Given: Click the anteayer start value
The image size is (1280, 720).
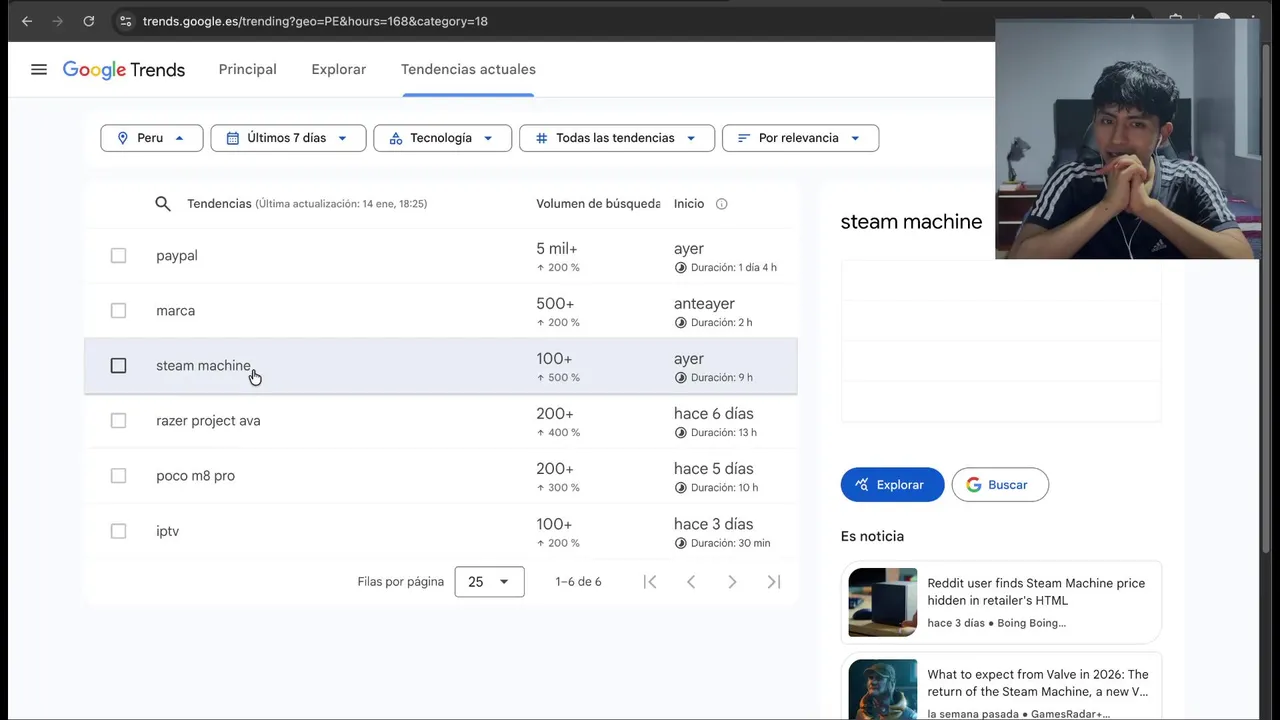Looking at the screenshot, I should pos(704,304).
